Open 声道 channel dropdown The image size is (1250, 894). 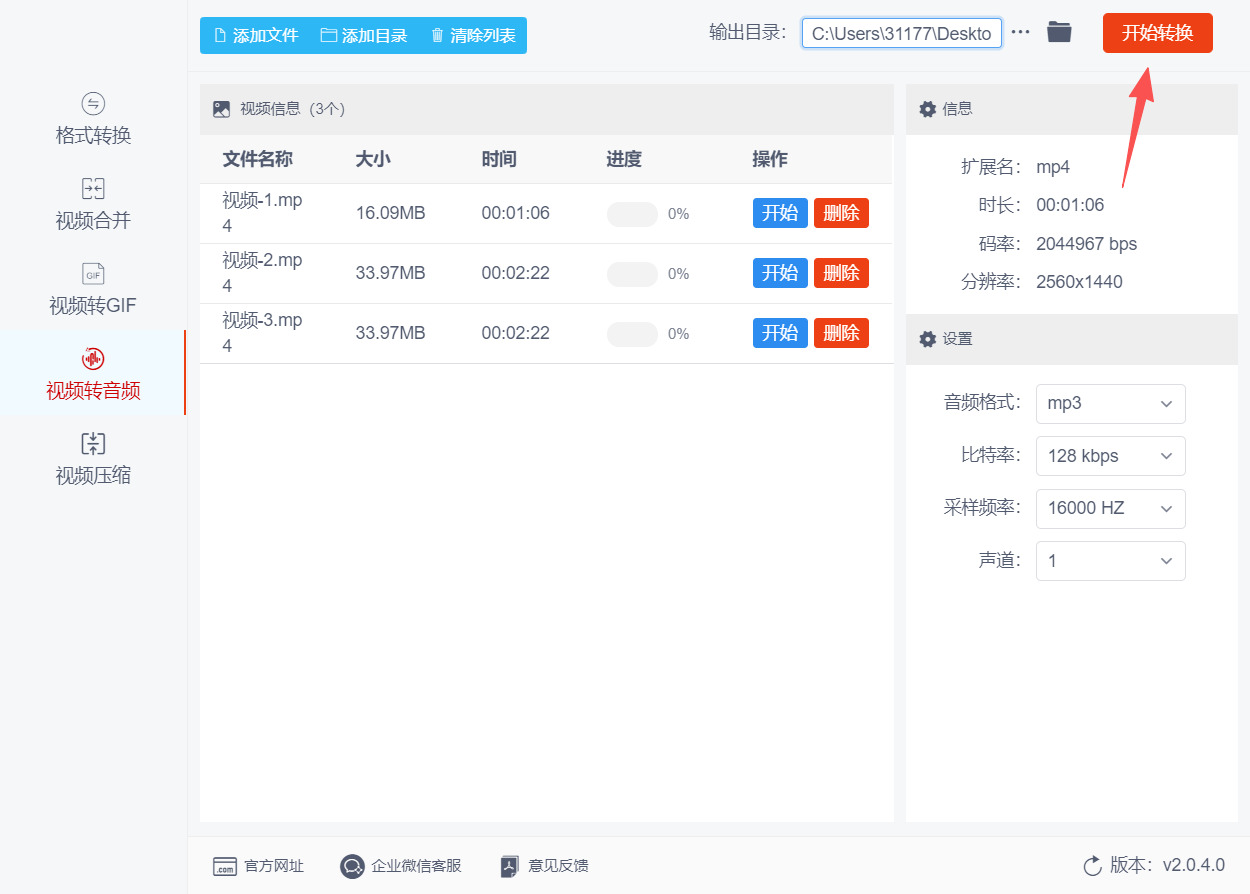[1110, 561]
